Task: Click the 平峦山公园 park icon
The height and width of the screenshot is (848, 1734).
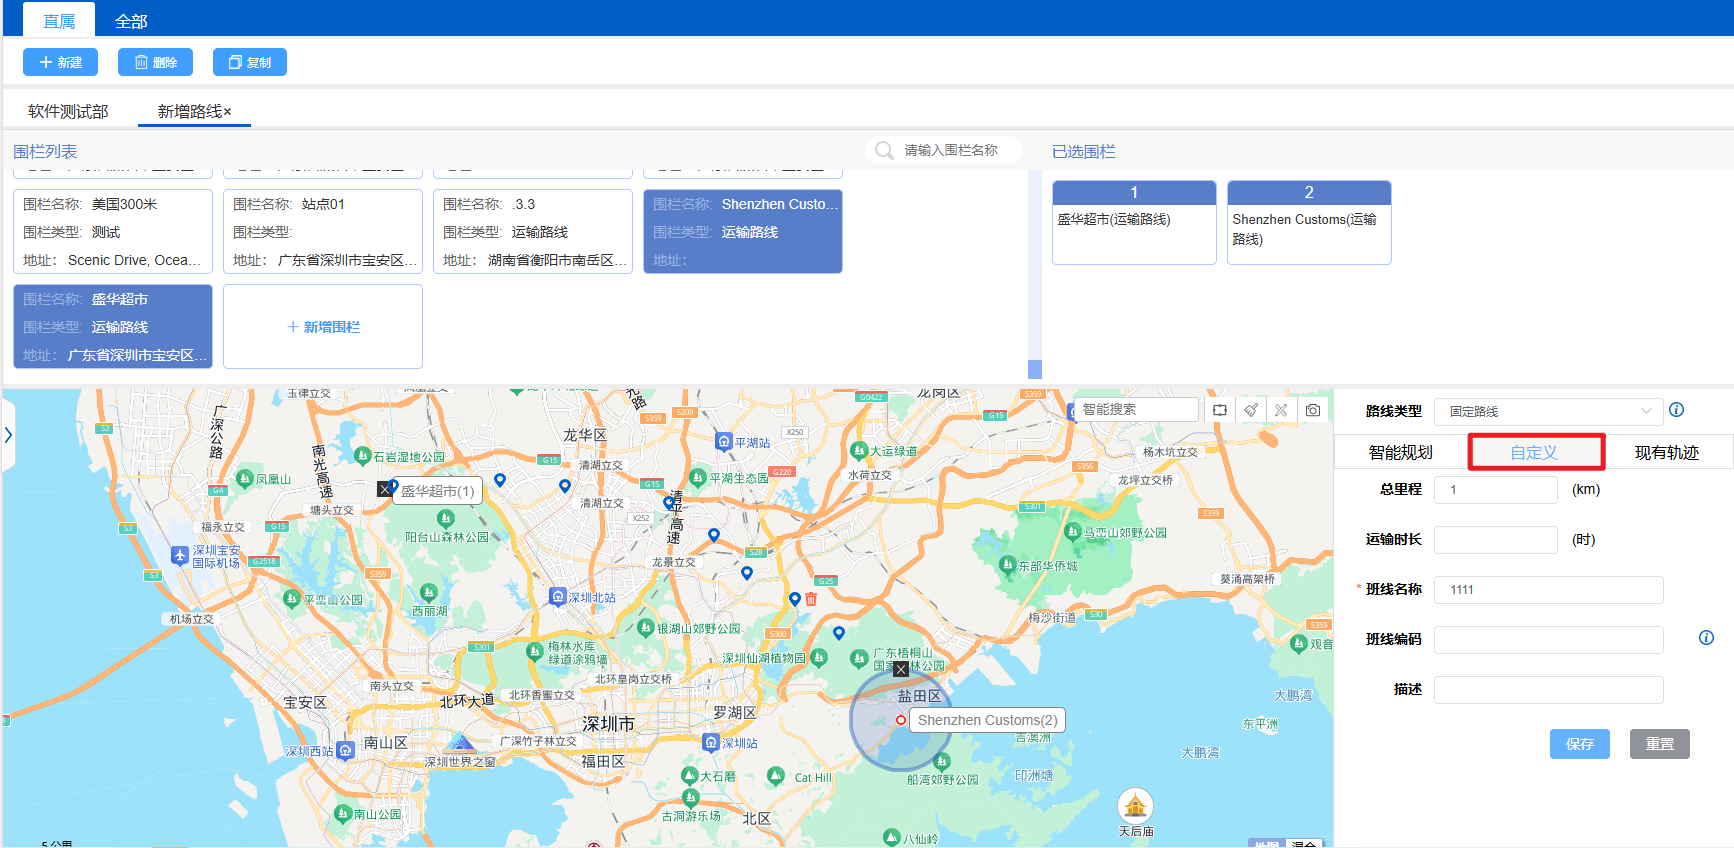Action: pos(292,598)
